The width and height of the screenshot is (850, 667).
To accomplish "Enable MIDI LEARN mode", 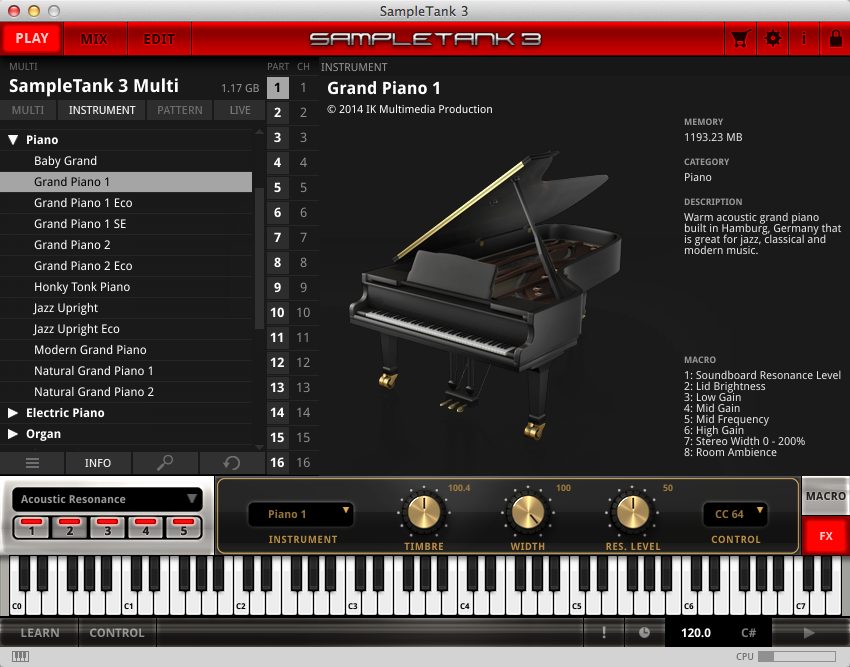I will 40,632.
